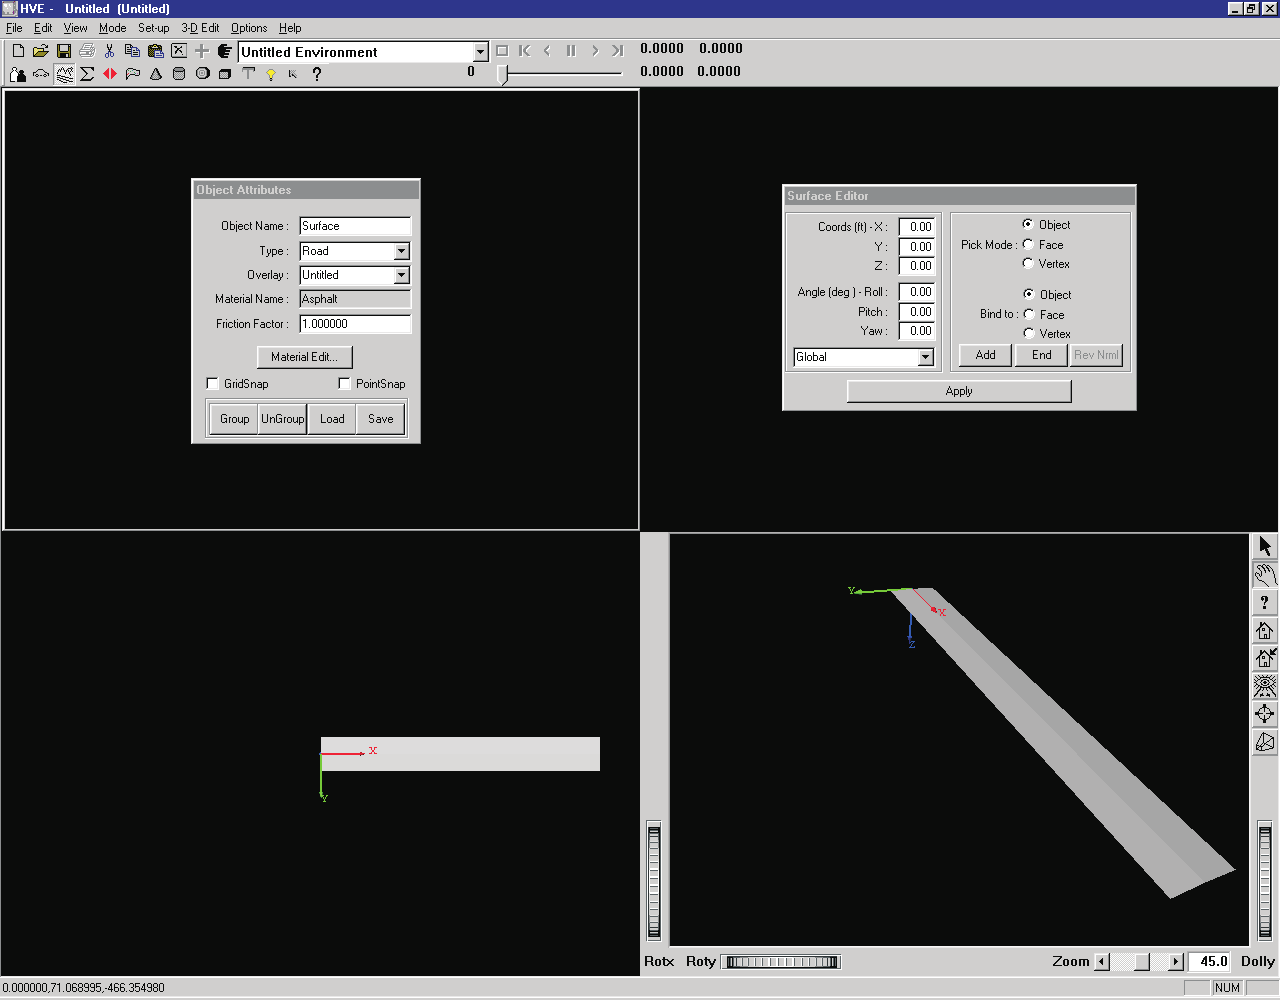
Task: Click the home view icon in viewer sidebar
Action: click(x=1265, y=630)
